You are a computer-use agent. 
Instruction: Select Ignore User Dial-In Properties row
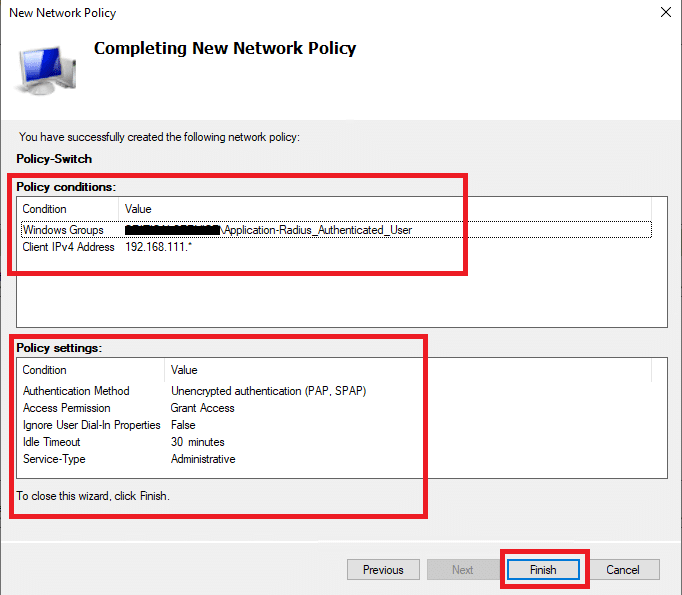click(92, 425)
